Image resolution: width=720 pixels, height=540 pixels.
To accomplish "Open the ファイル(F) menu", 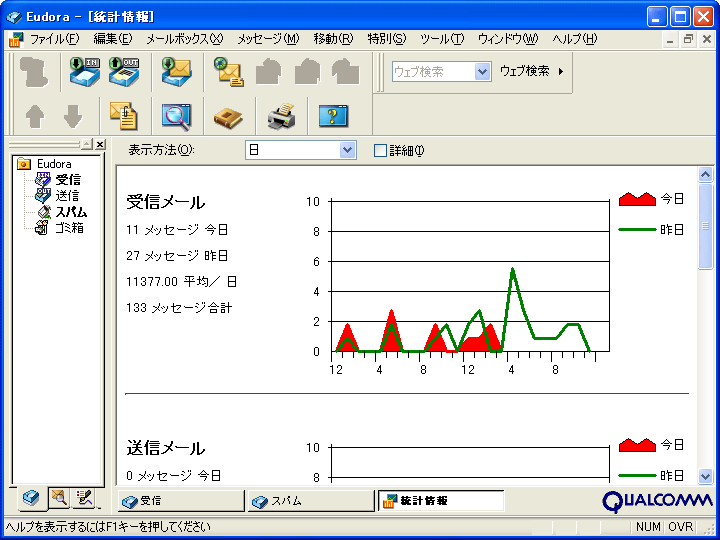I will tap(55, 39).
